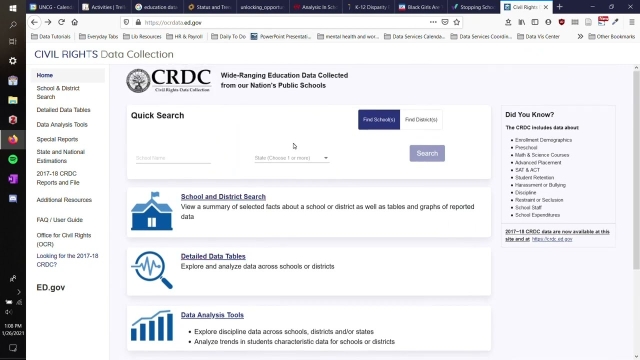Screen dimensions: 640x360
Task: Open the browser home page icon
Action: pos(74,22)
